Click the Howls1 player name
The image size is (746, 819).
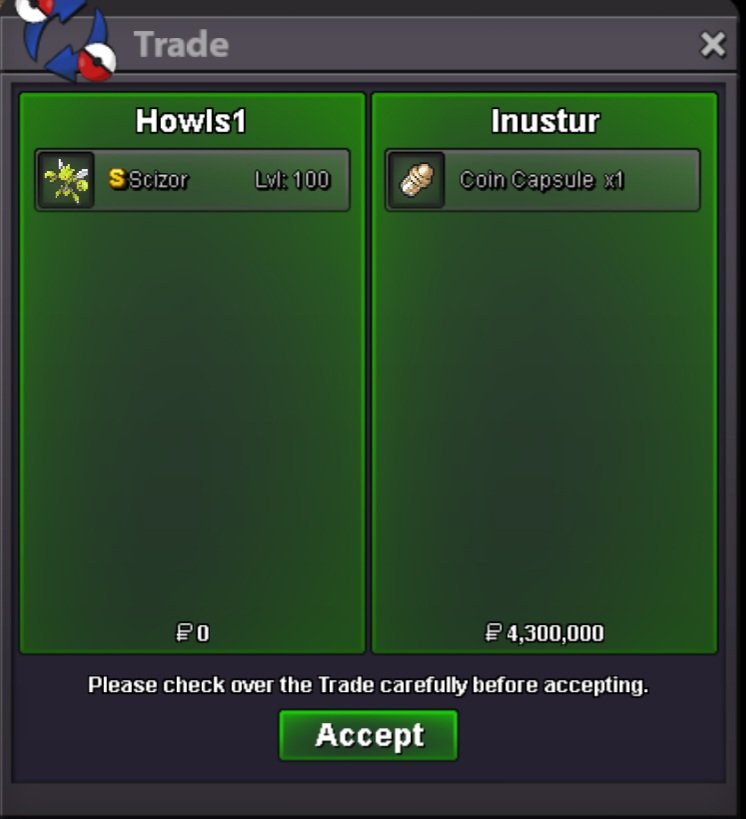[191, 121]
